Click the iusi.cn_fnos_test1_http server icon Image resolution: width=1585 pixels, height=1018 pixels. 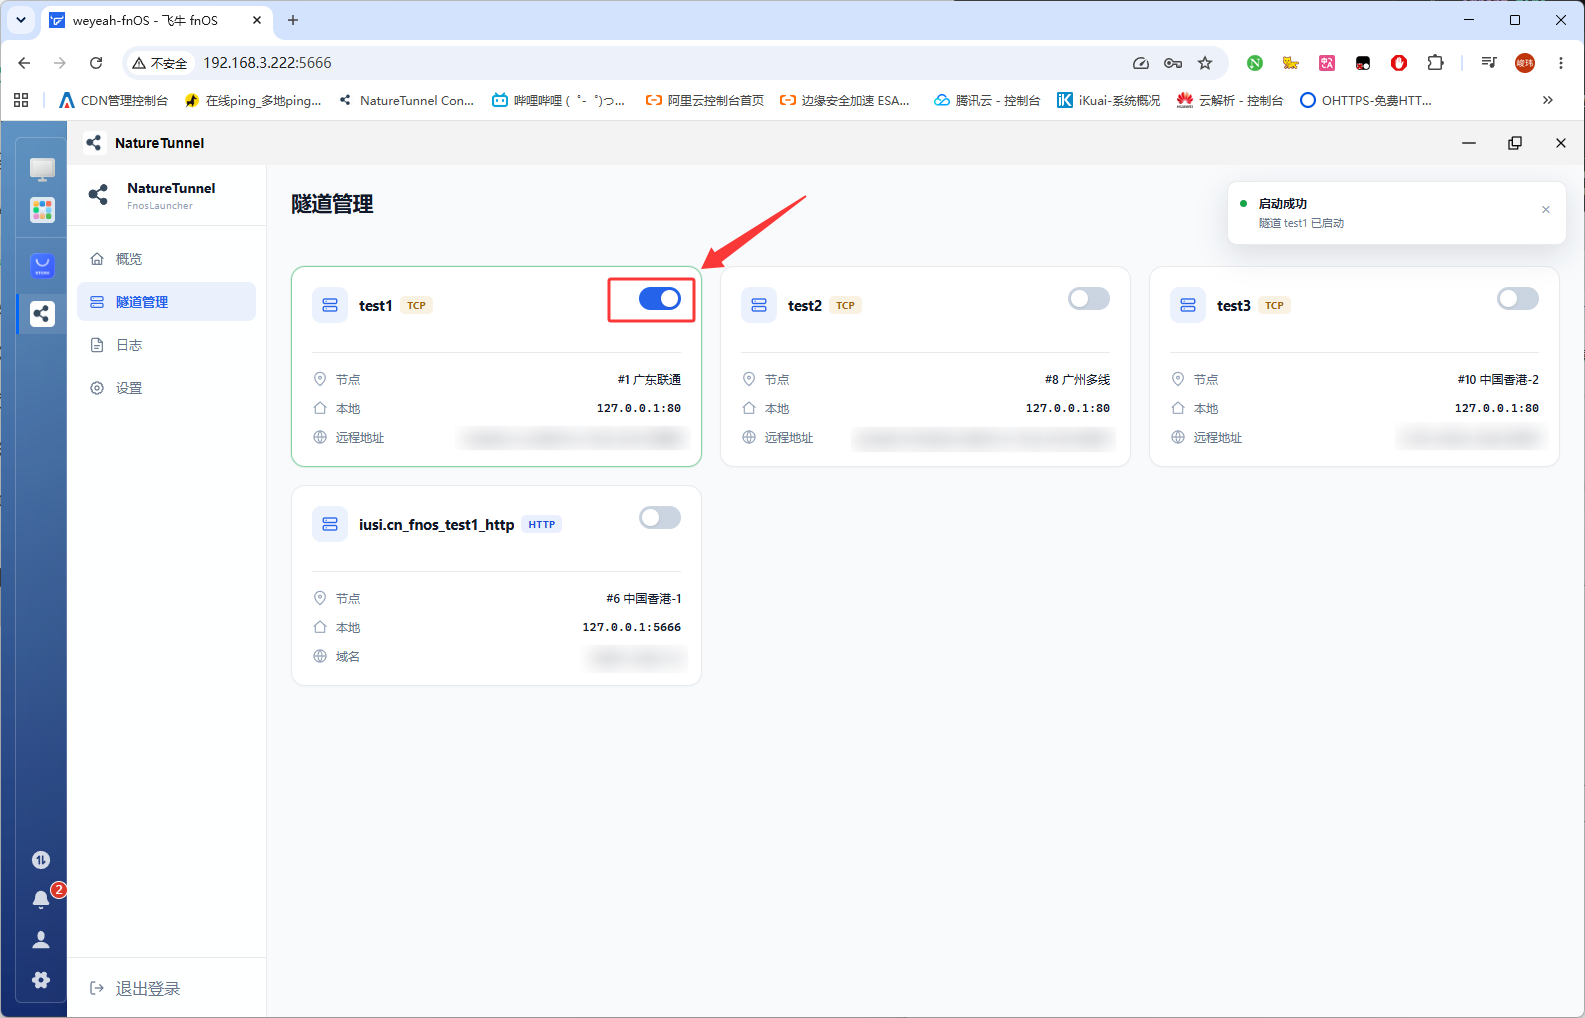coord(330,524)
